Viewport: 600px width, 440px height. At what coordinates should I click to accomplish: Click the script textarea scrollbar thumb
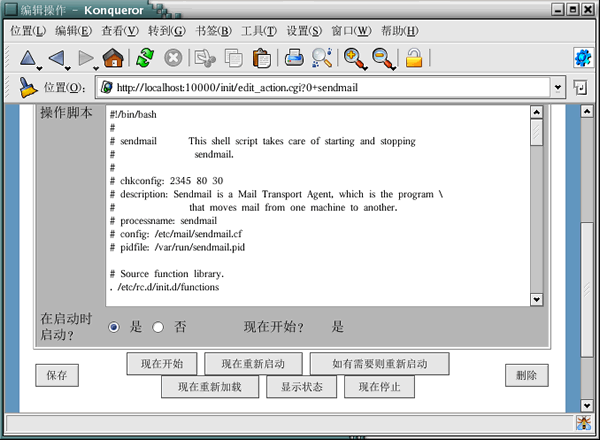[536, 132]
